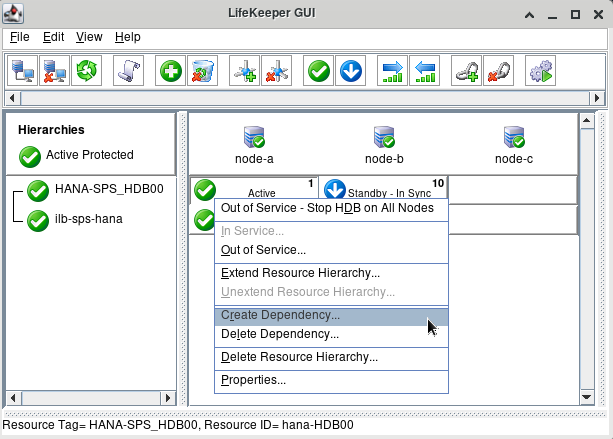Image resolution: width=613 pixels, height=439 pixels.
Task: Click the node-a label
Action: [x=254, y=159]
